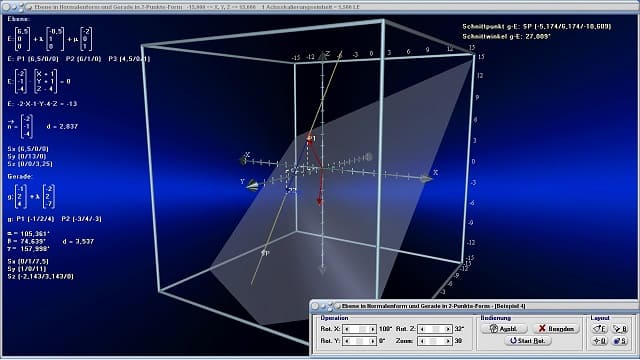
Task: Click distance value 'd = 2,837'
Action: tap(62, 127)
